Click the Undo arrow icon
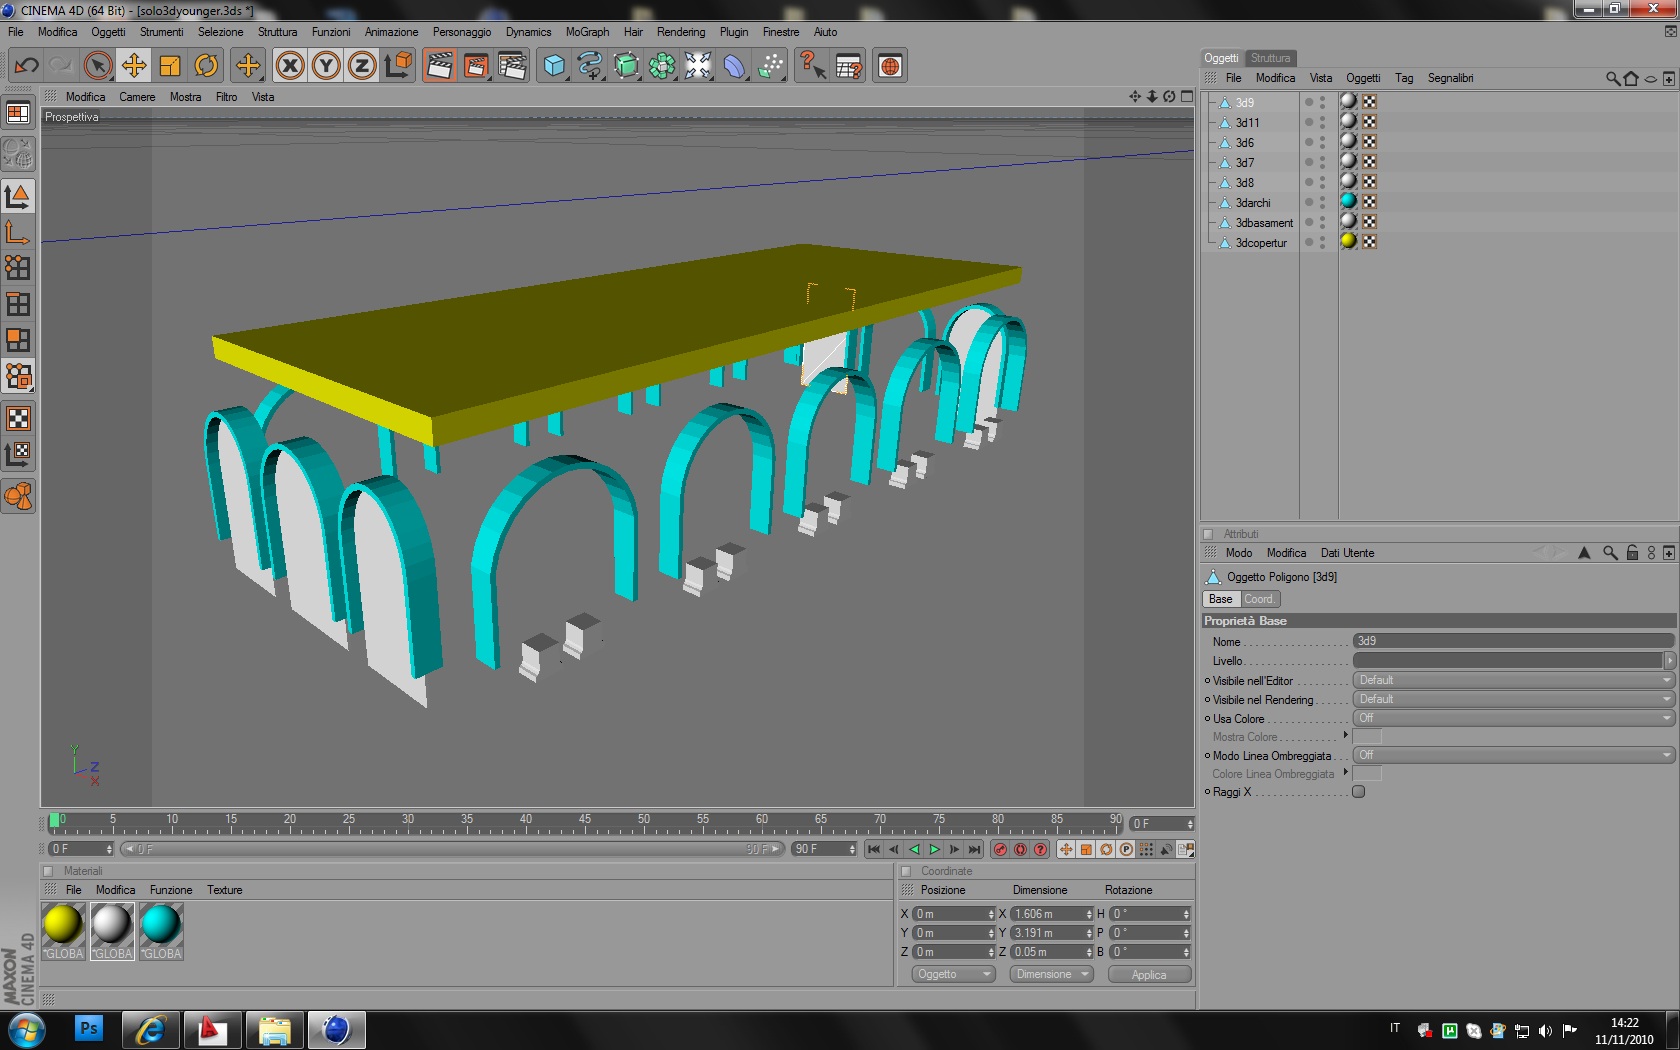 click(x=27, y=66)
